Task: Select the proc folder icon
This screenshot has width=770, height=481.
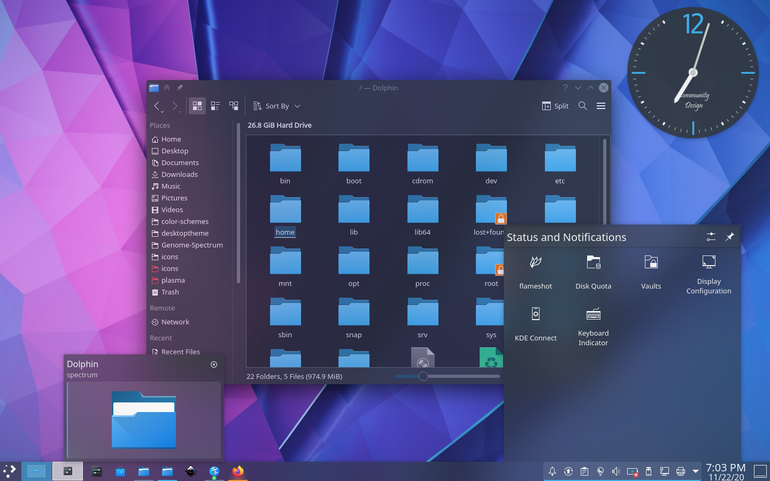Action: [x=422, y=261]
